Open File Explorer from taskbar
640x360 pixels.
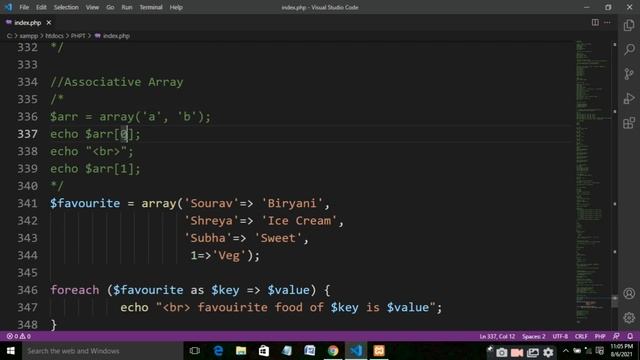pyautogui.click(x=241, y=351)
